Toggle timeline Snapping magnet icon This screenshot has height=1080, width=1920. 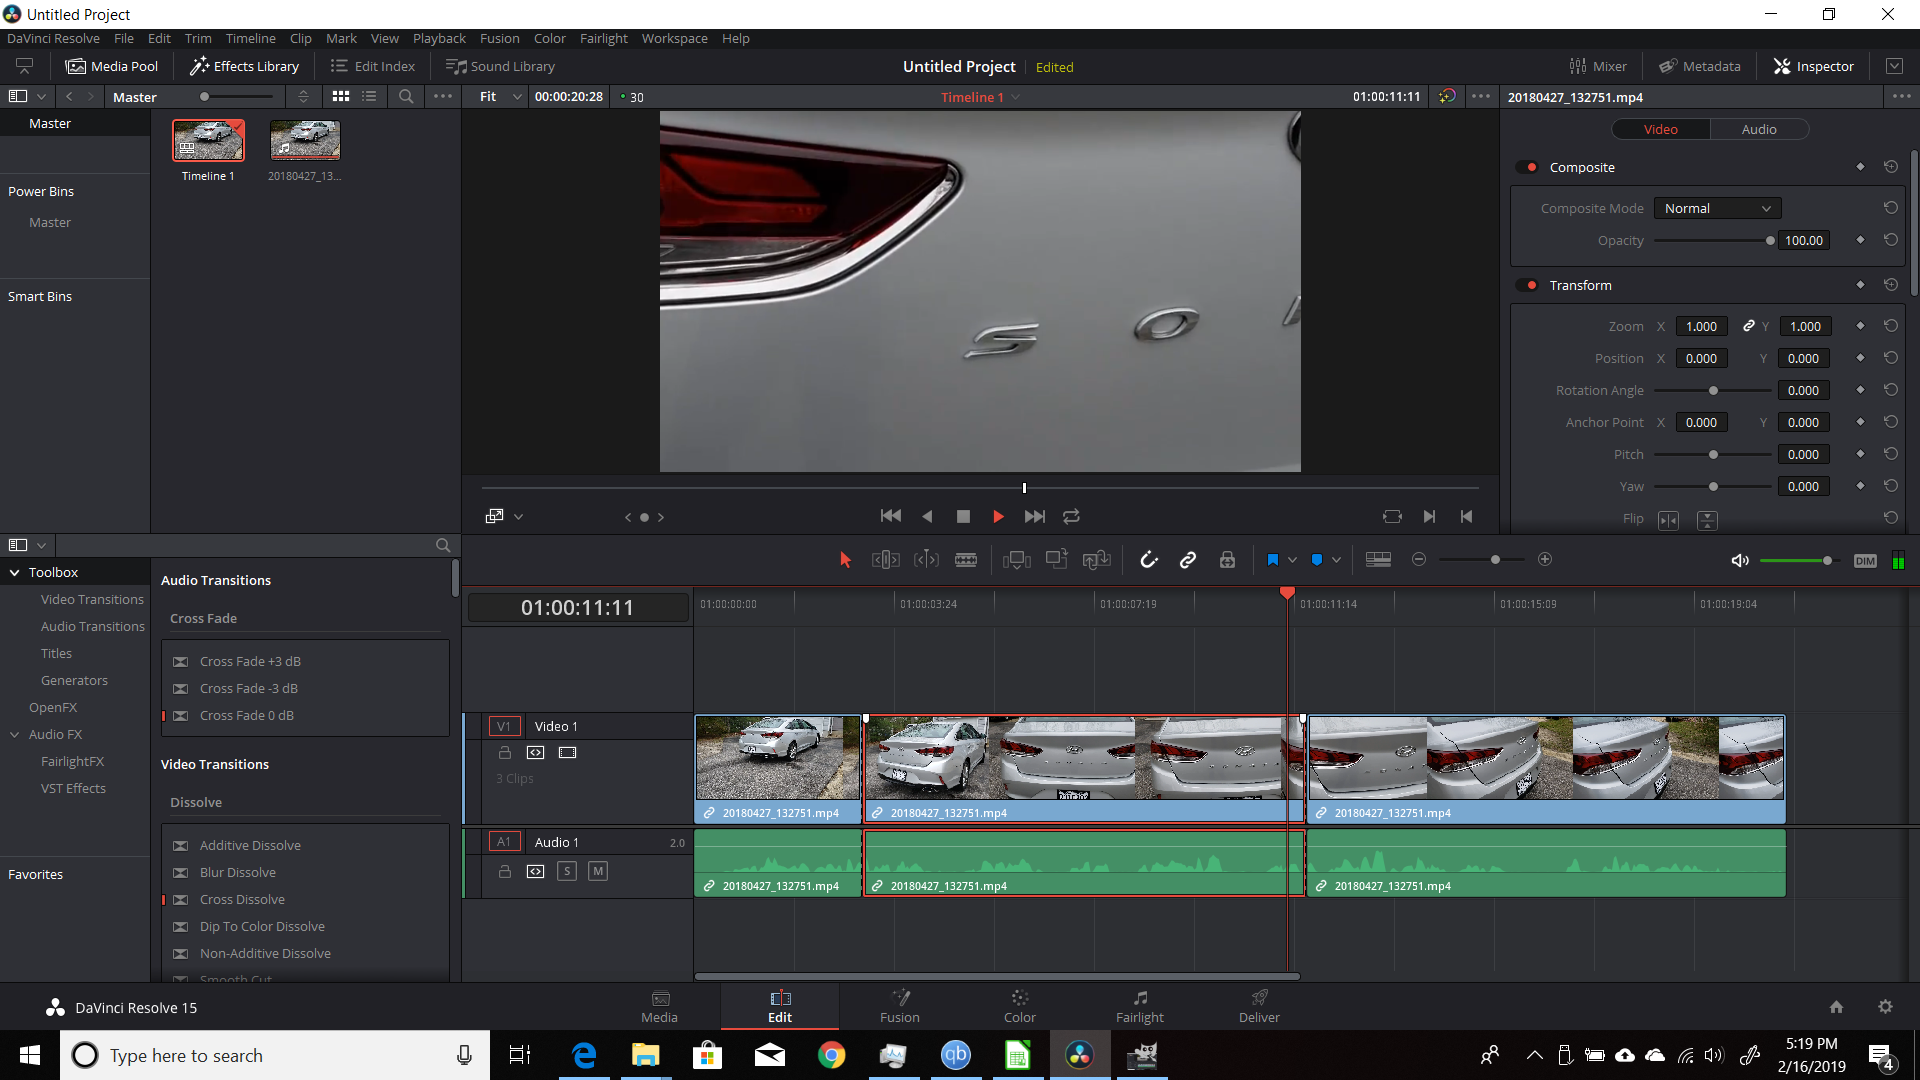pyautogui.click(x=1148, y=560)
